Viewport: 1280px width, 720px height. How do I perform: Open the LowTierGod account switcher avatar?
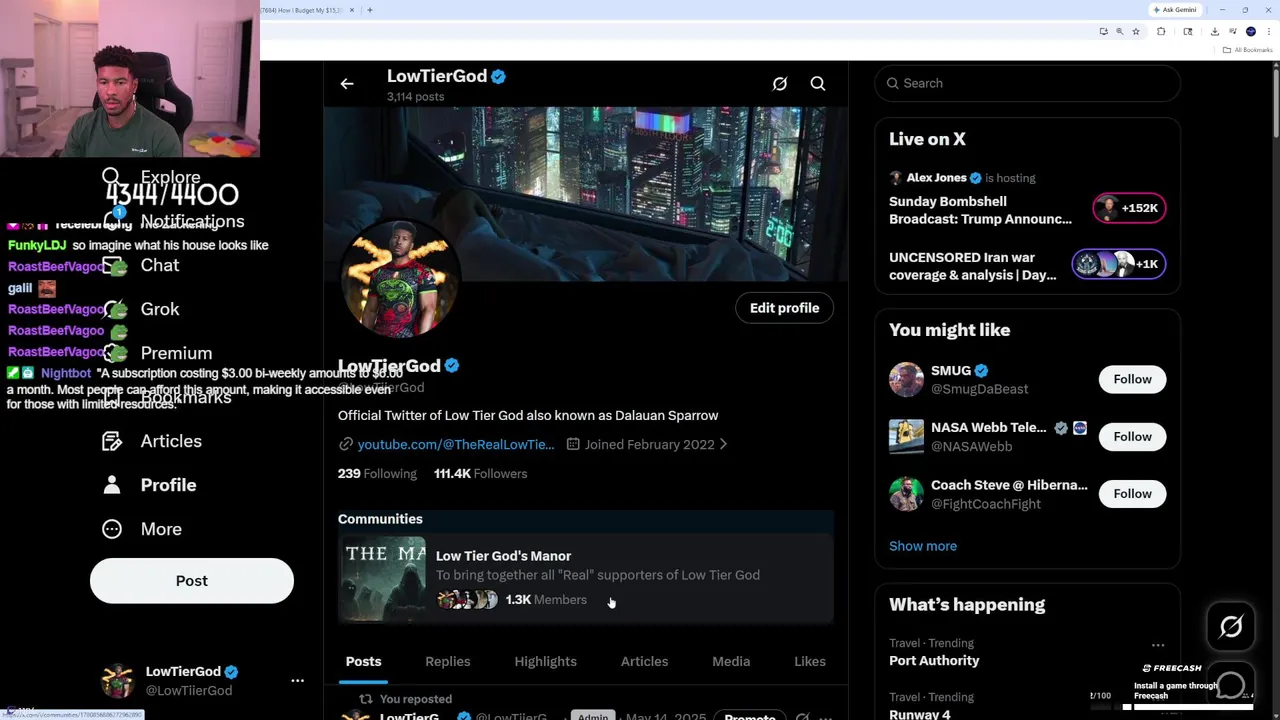click(x=118, y=680)
